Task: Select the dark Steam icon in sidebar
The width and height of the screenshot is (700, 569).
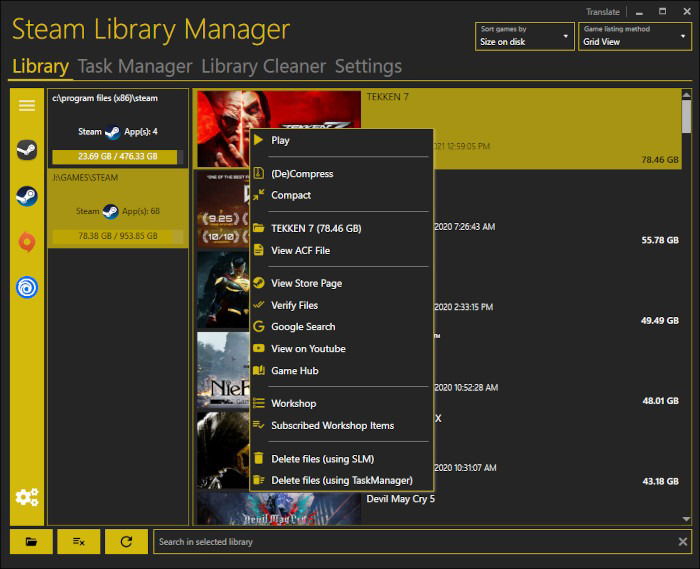Action: (27, 150)
